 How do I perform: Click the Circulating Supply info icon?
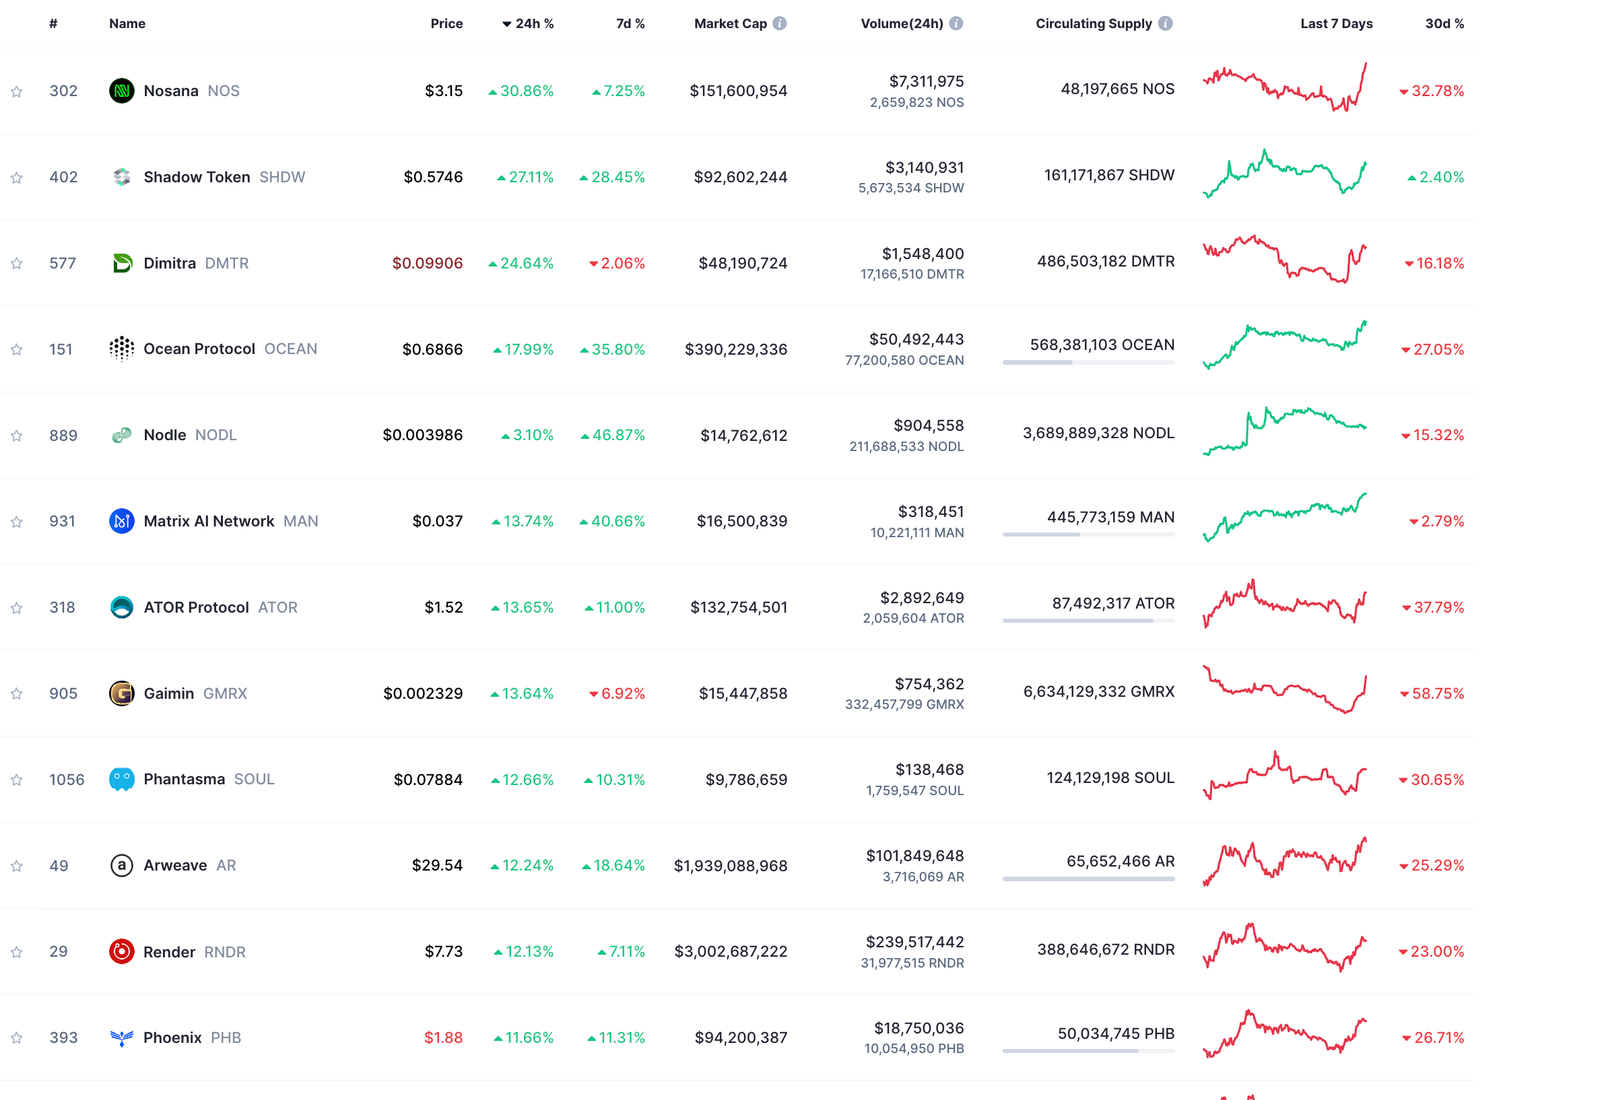(x=1165, y=24)
